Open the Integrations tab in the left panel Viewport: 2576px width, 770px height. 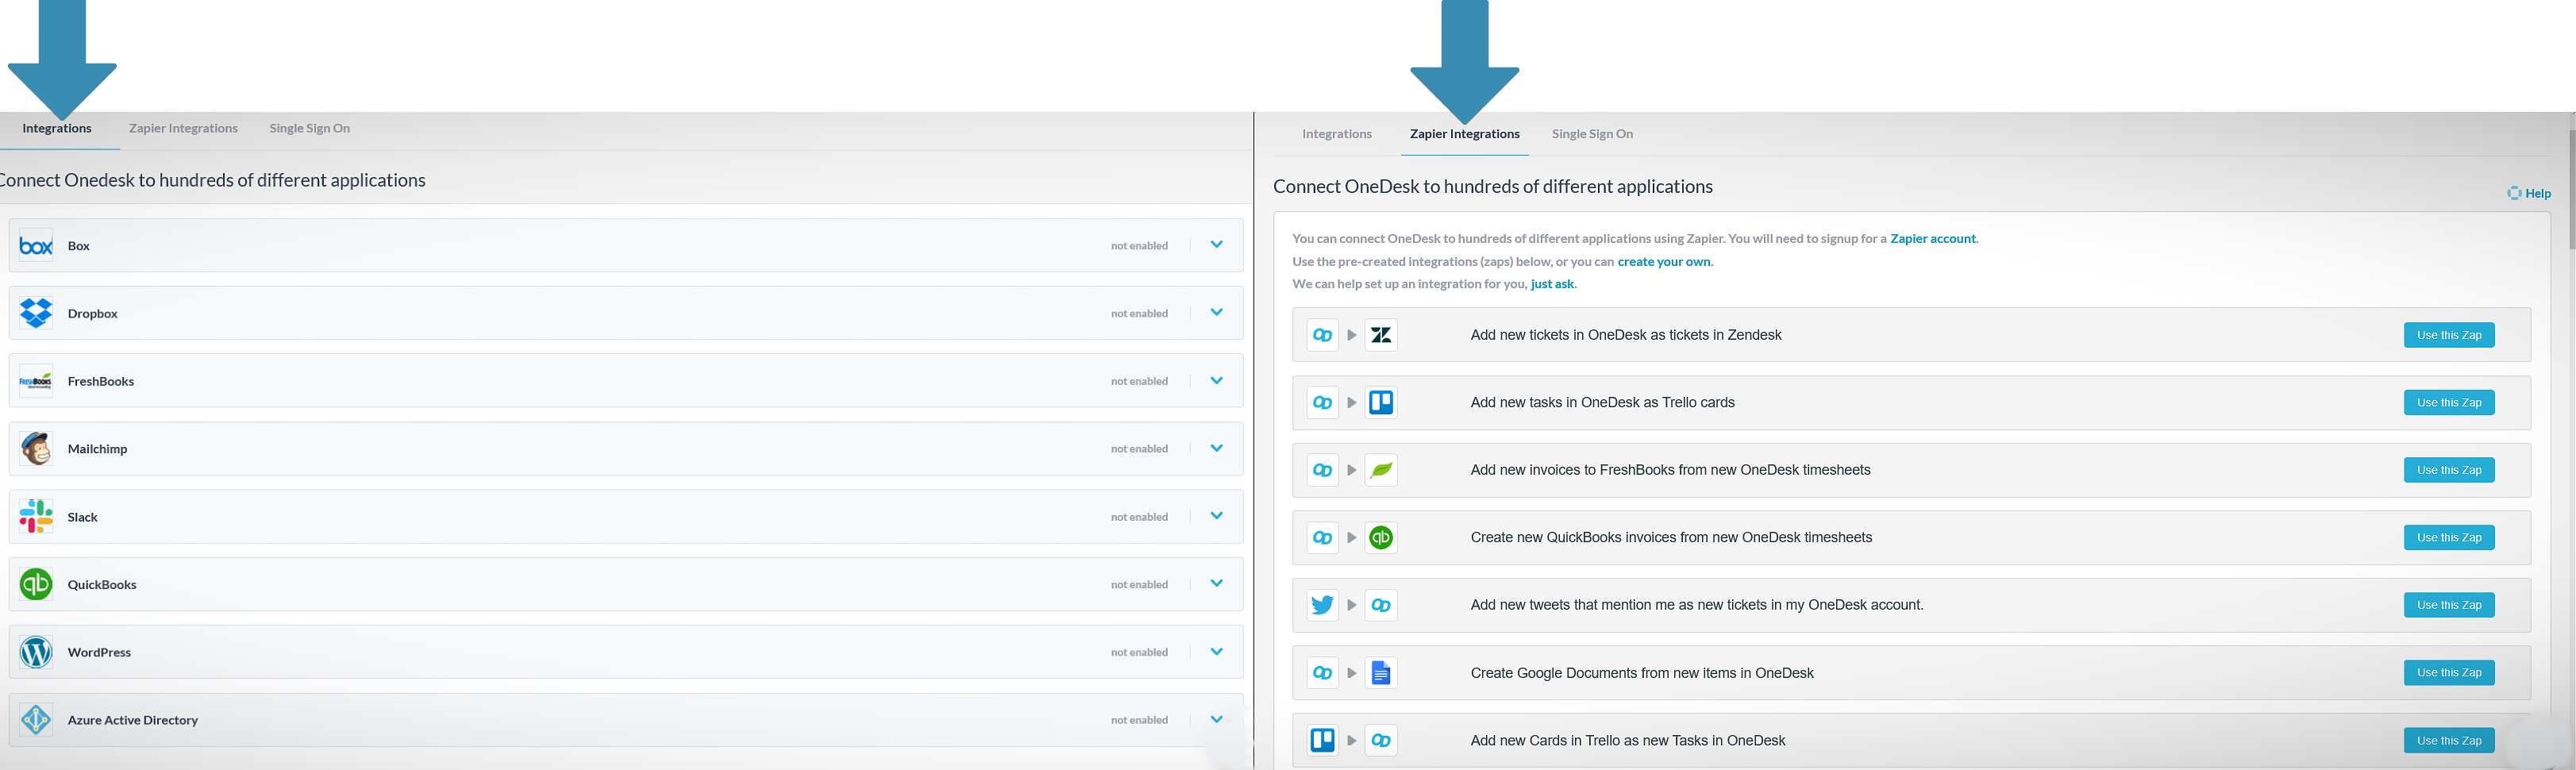(x=57, y=128)
